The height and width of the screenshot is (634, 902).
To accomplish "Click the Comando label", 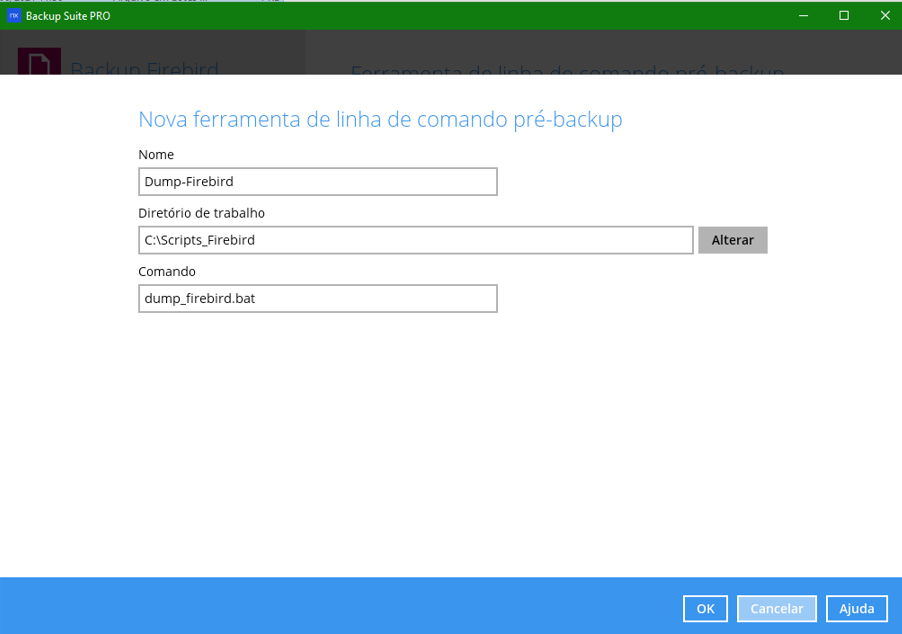I will (167, 271).
